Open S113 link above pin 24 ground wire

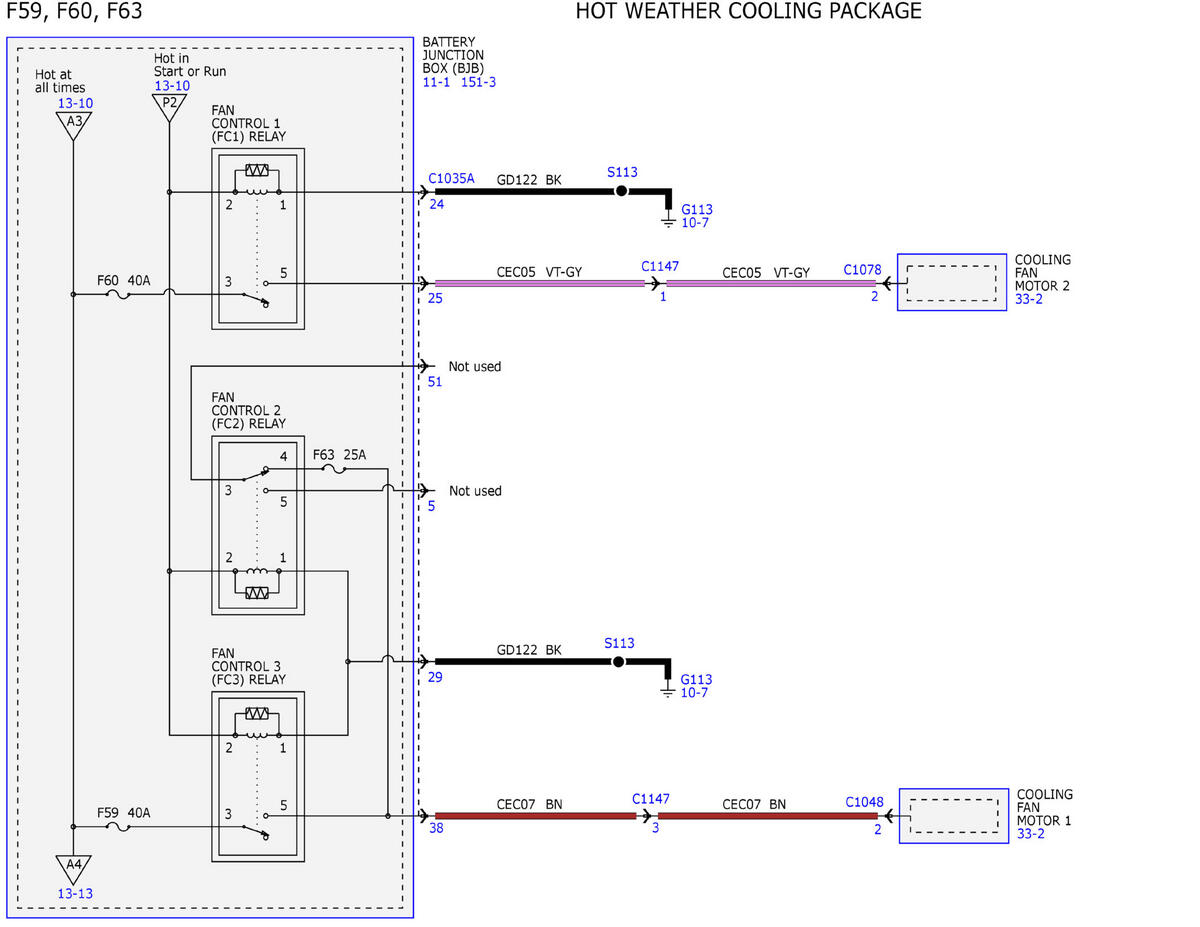(x=622, y=172)
